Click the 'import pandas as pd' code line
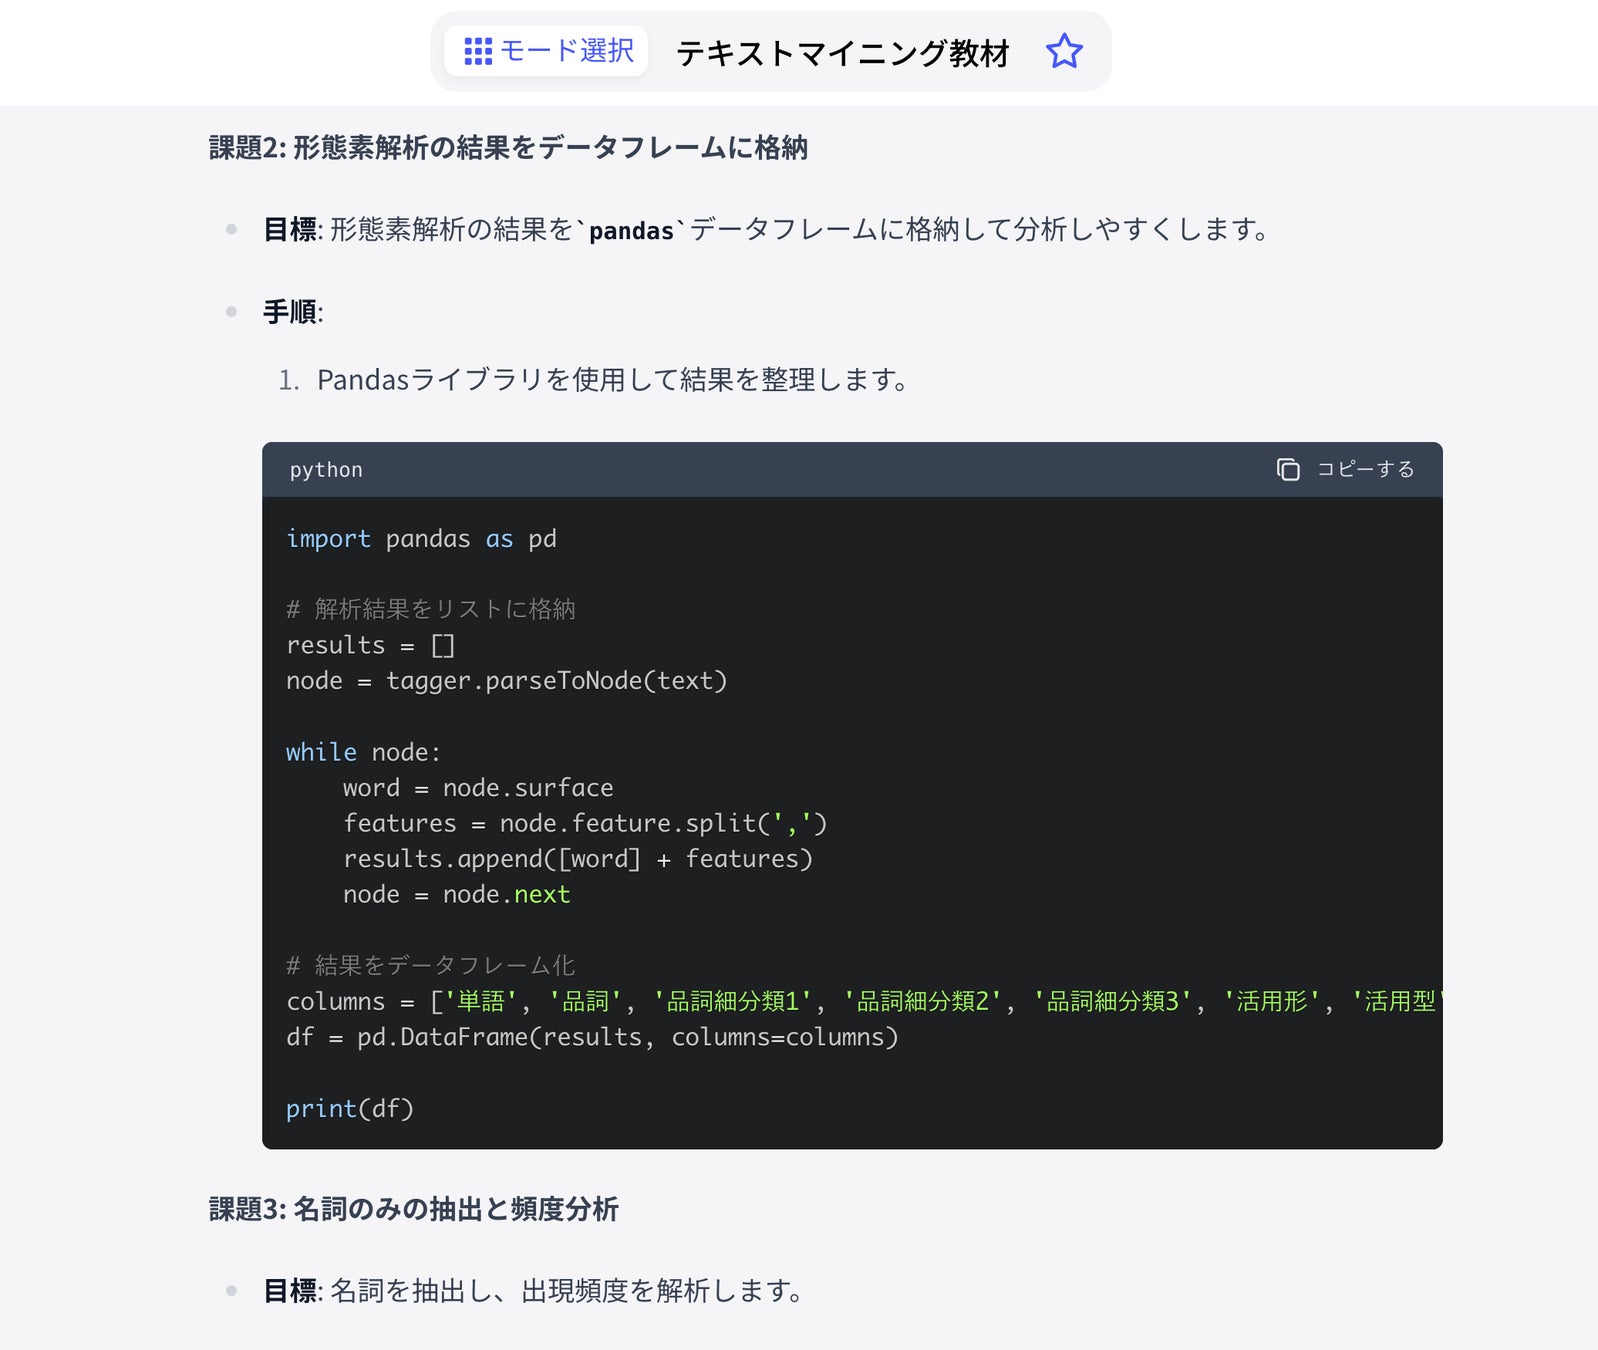Viewport: 1598px width, 1350px height. pos(421,539)
